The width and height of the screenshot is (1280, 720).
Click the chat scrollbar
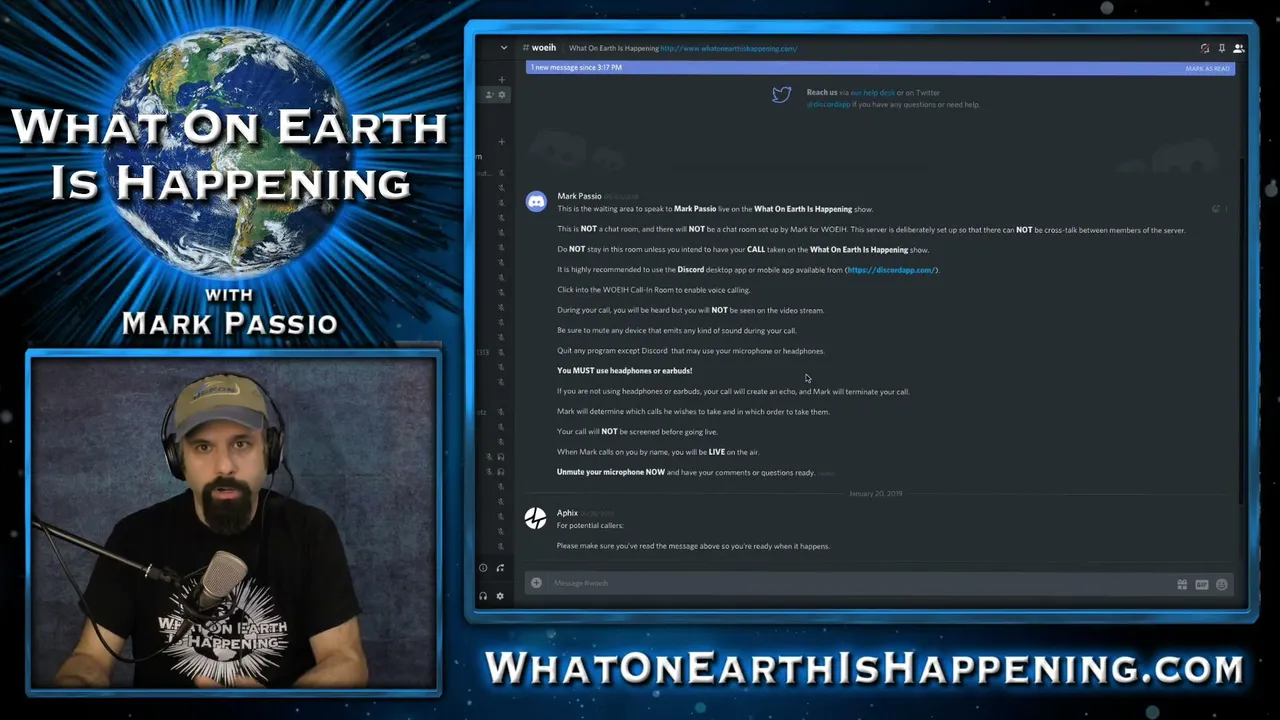point(1242,330)
